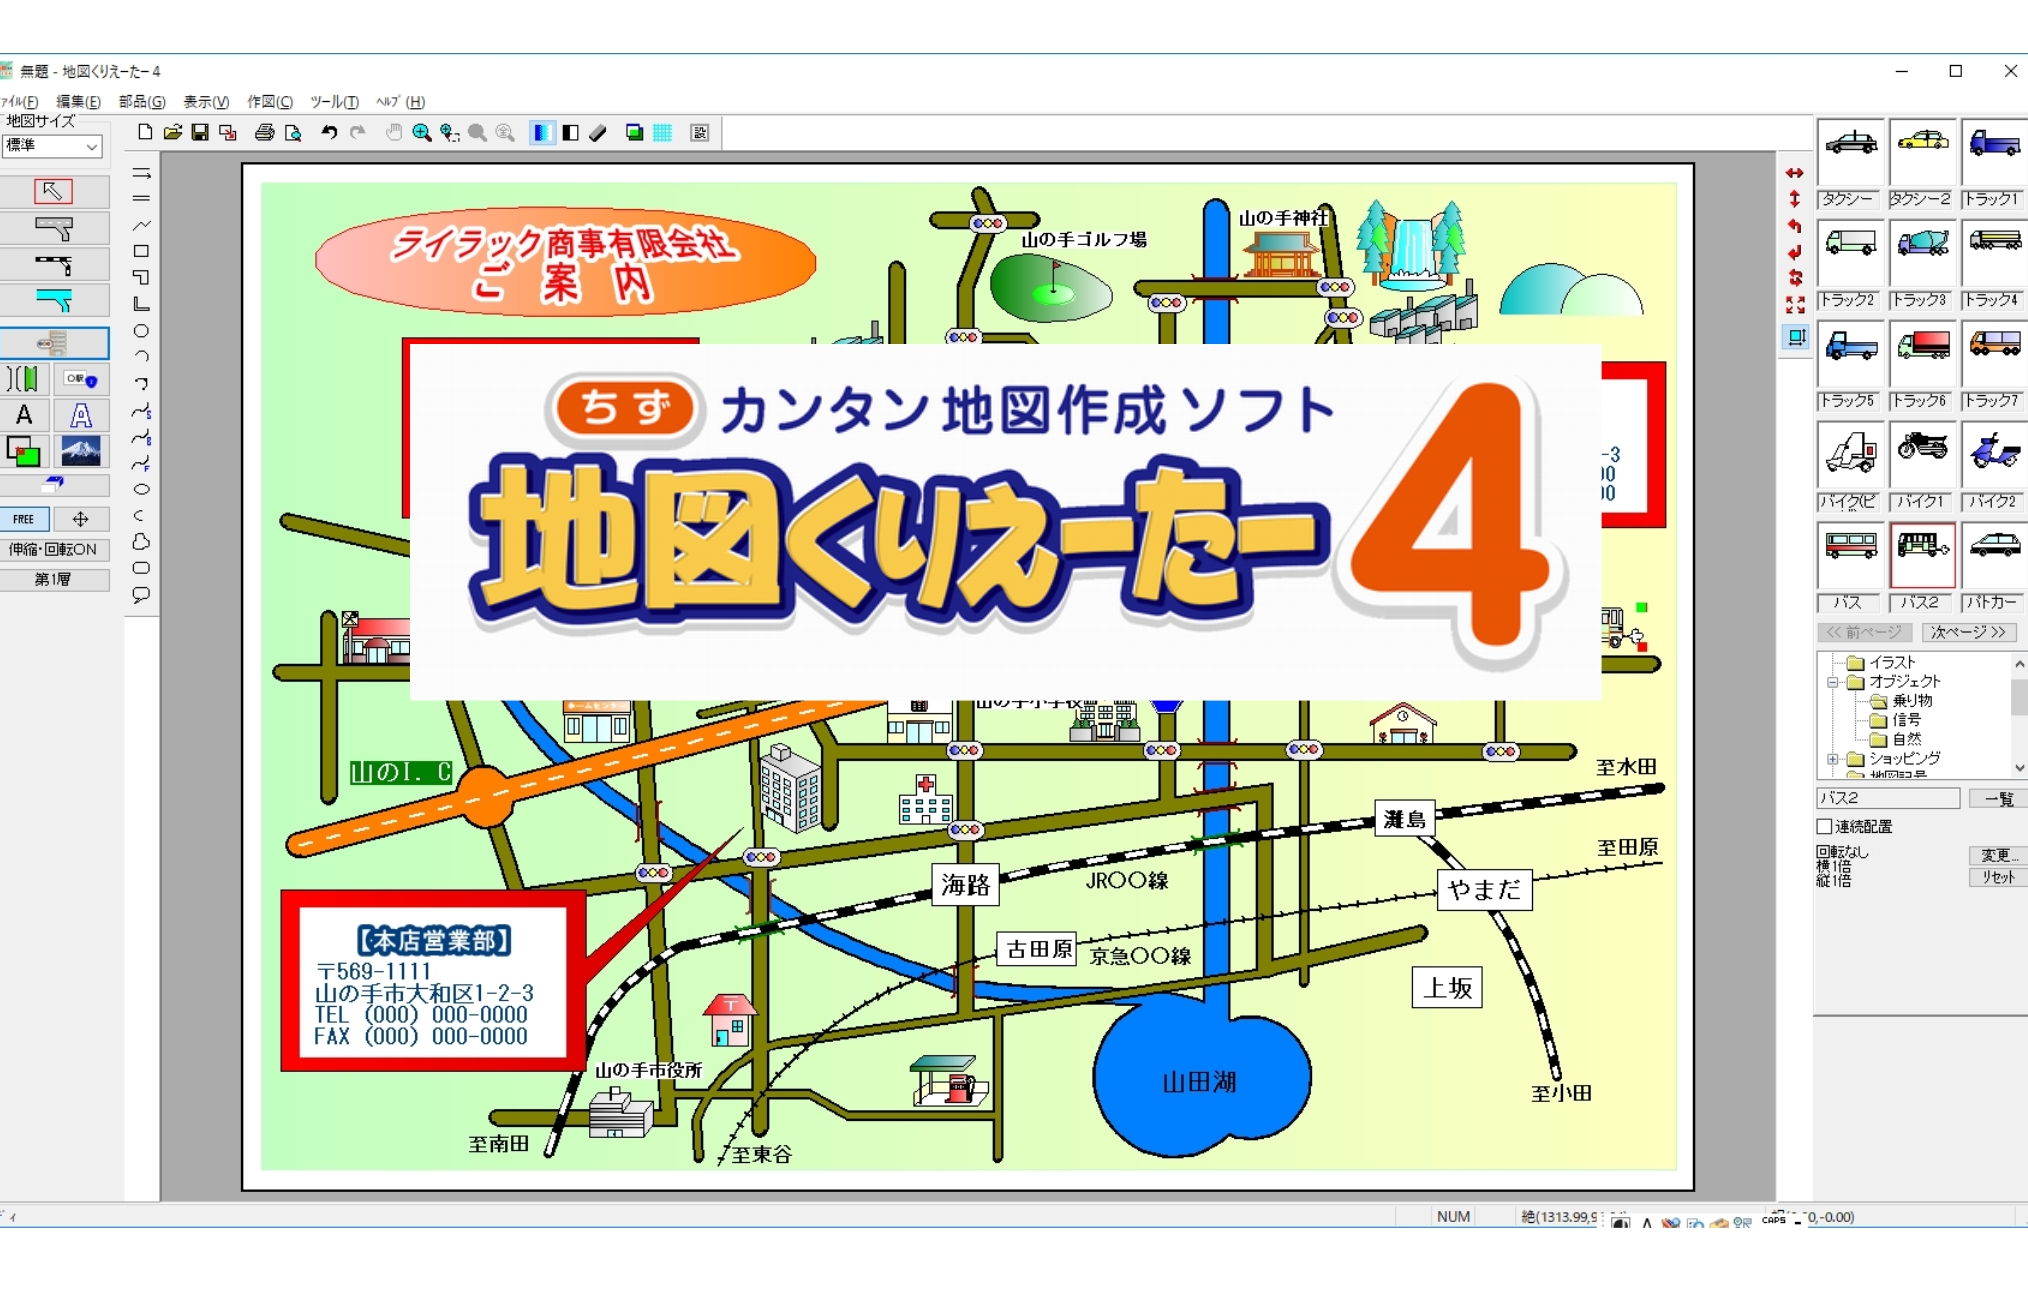Click the horizontal flip red arrows icon
Screen dimensions: 2028x1296
pyautogui.click(x=1795, y=173)
